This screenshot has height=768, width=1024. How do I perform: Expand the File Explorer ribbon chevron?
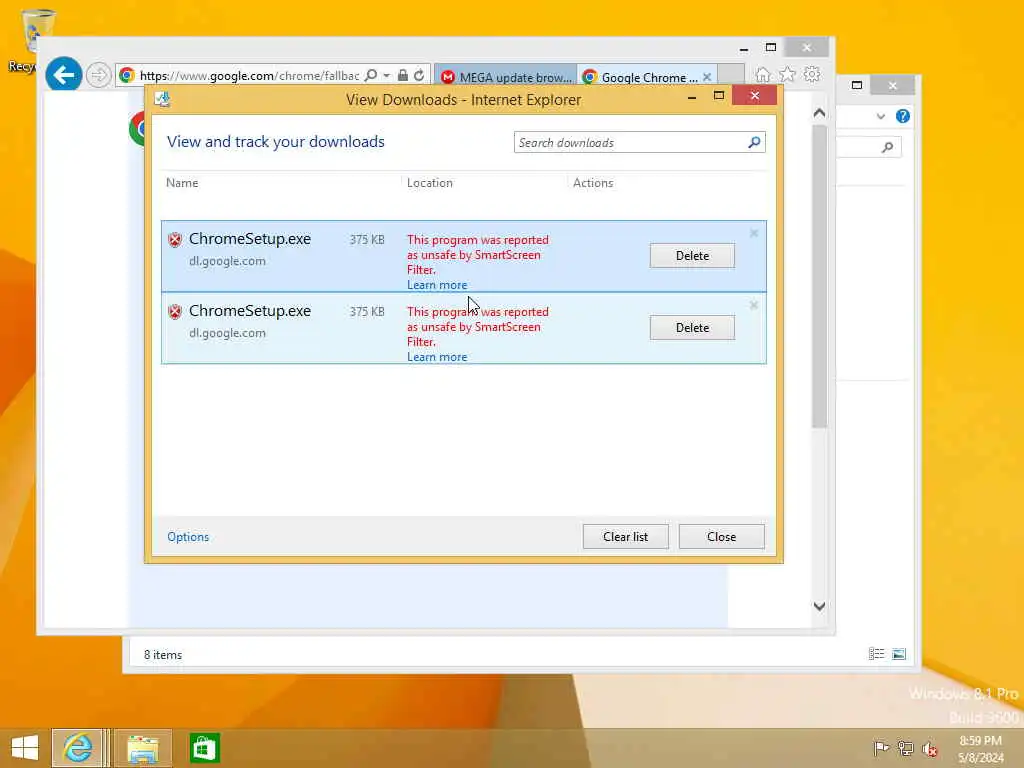tap(880, 117)
